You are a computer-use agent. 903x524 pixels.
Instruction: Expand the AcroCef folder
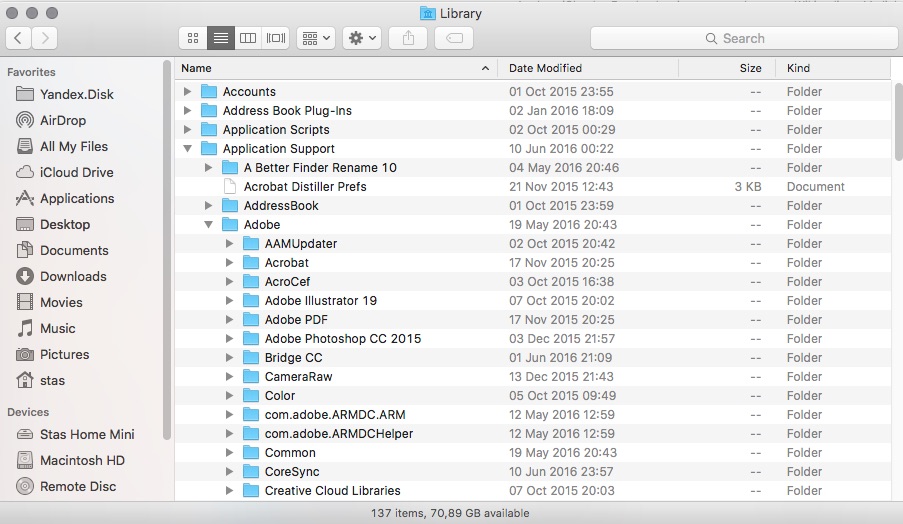[229, 282]
